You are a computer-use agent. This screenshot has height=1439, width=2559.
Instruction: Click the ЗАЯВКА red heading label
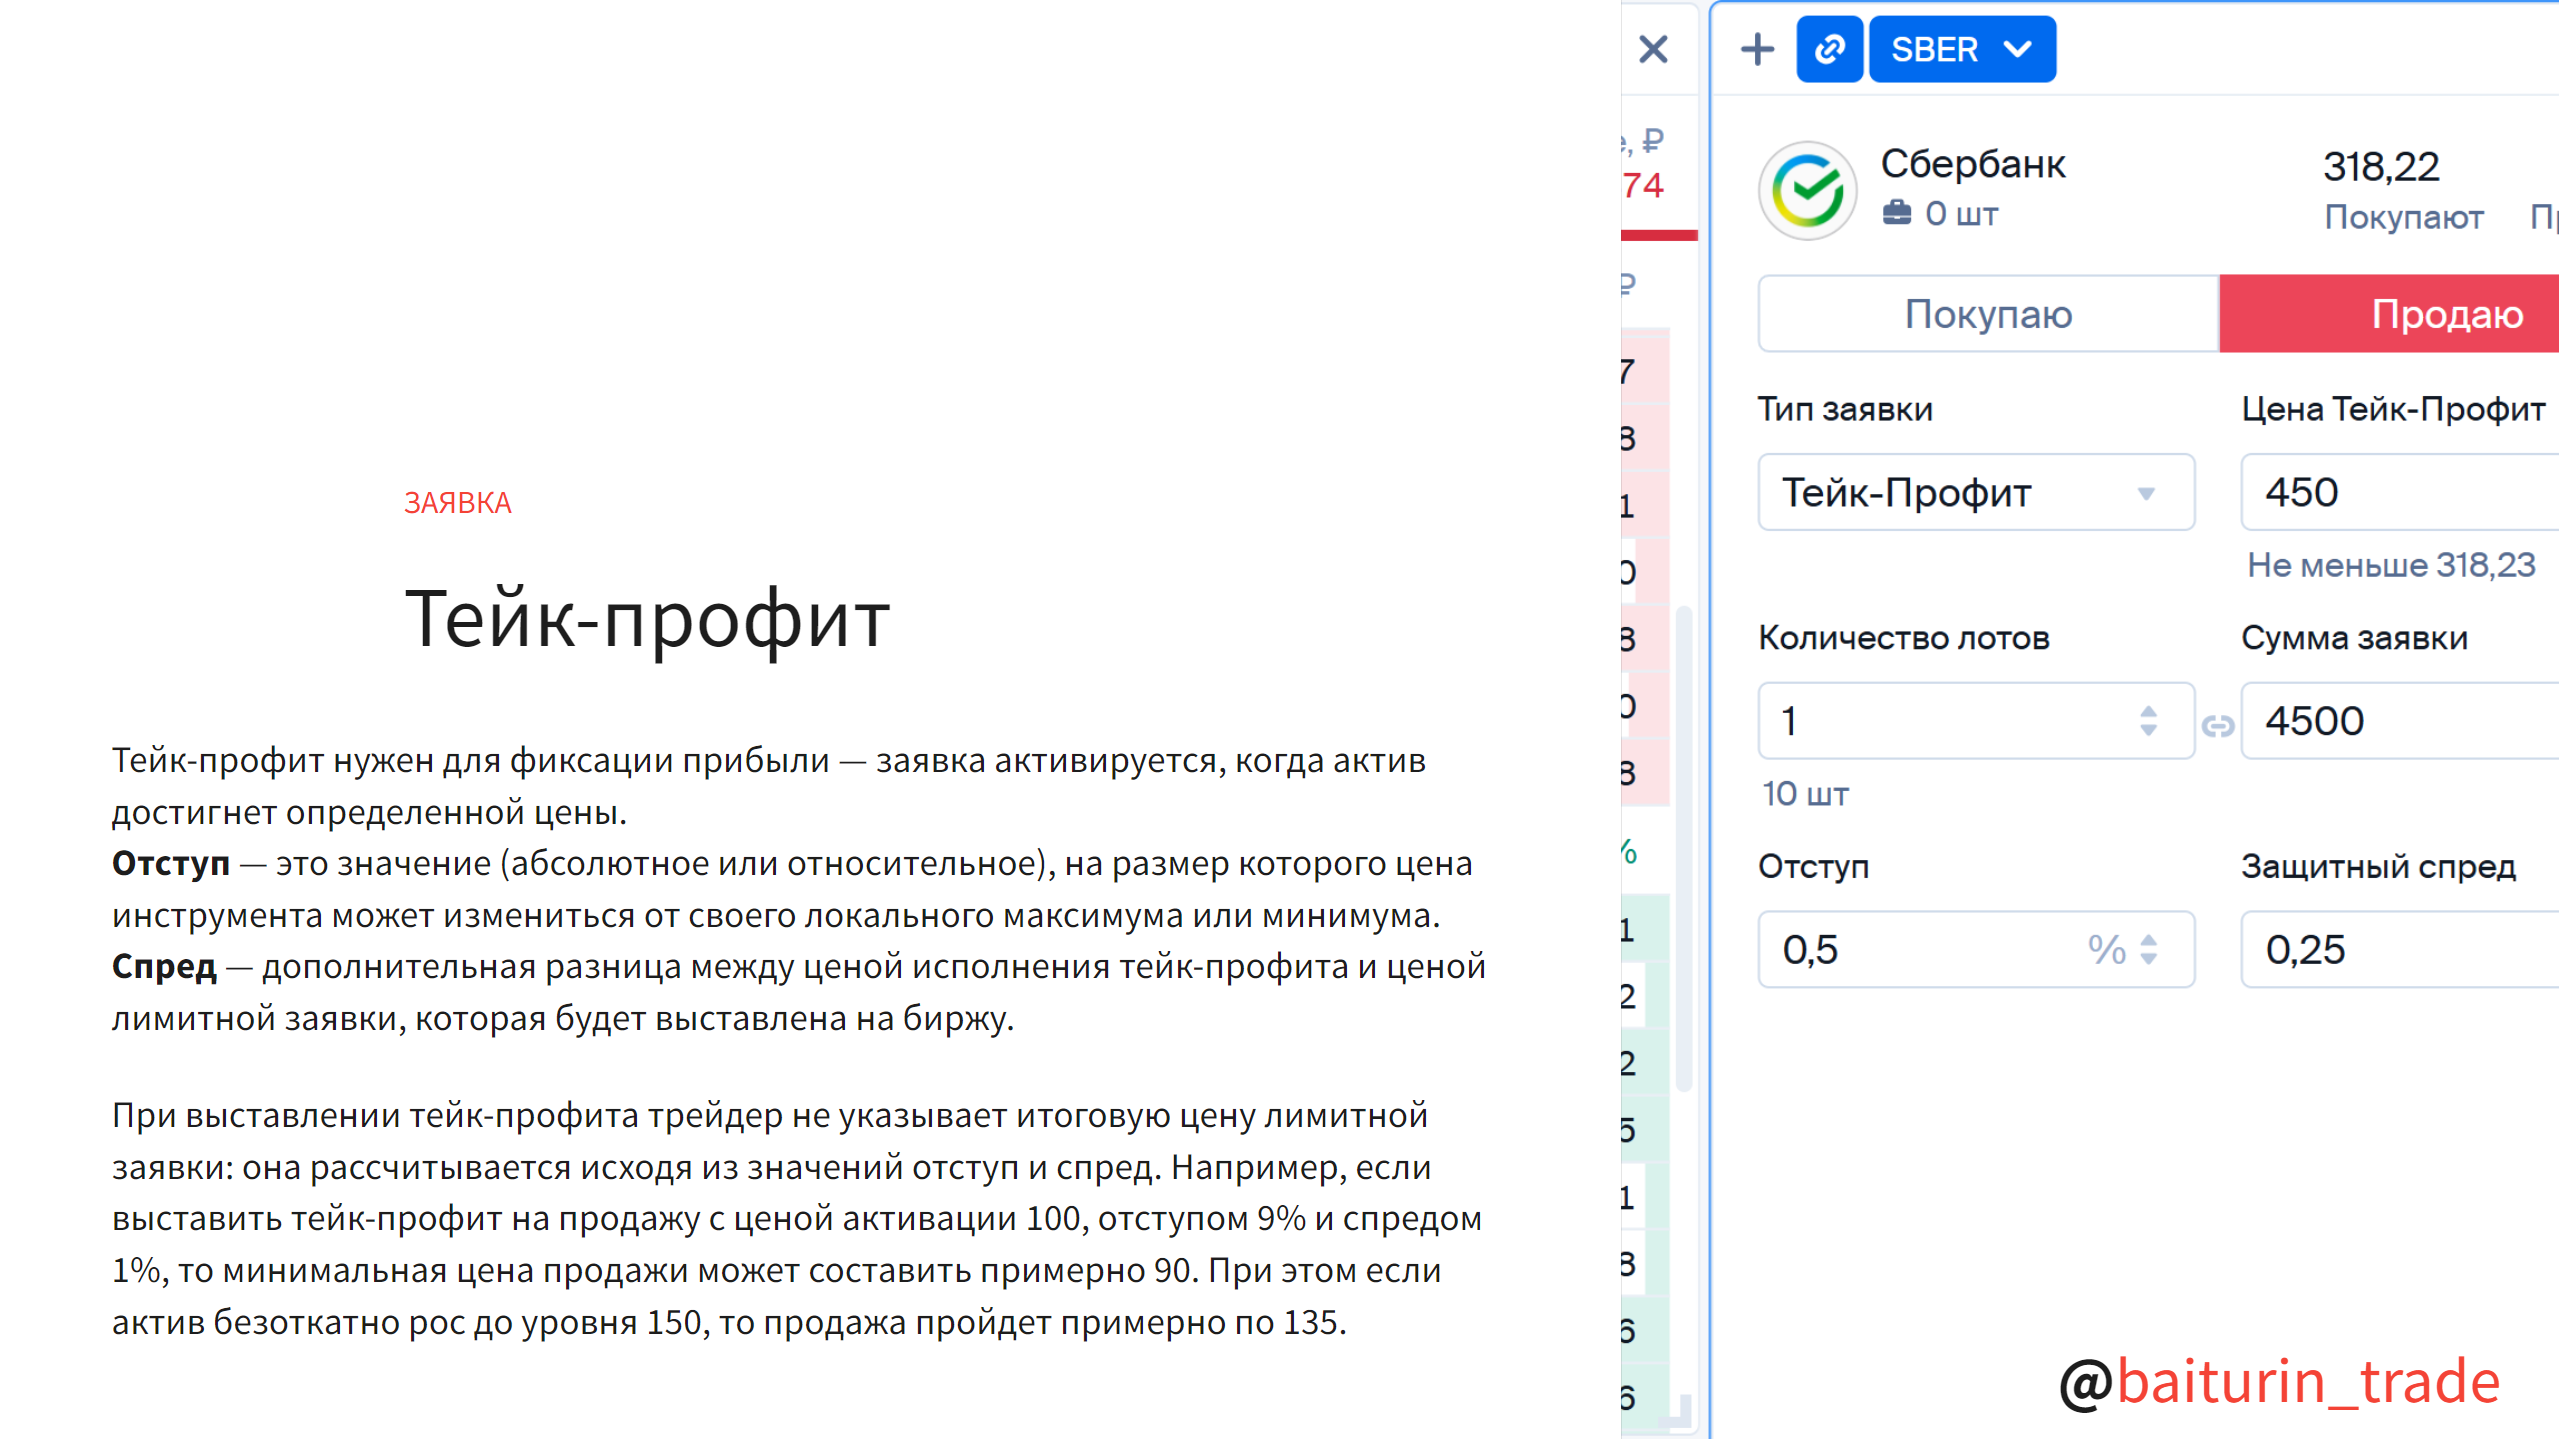tap(457, 503)
